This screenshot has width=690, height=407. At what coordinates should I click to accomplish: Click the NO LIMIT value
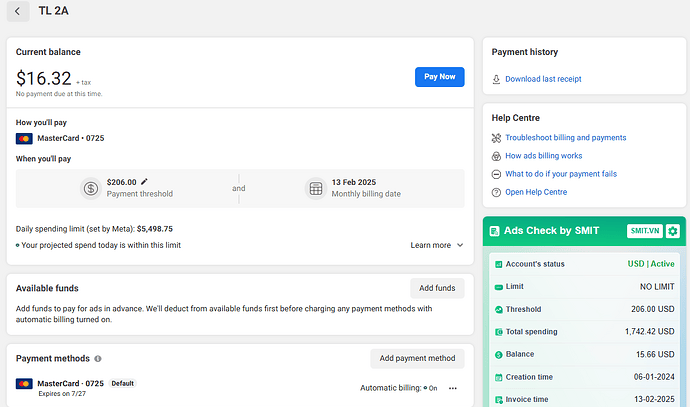[x=657, y=286]
